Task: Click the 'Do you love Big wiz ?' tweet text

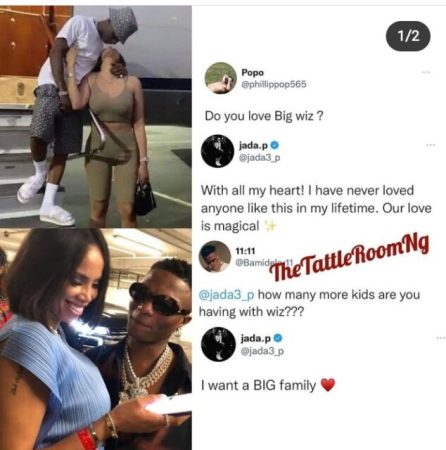Action: click(264, 116)
